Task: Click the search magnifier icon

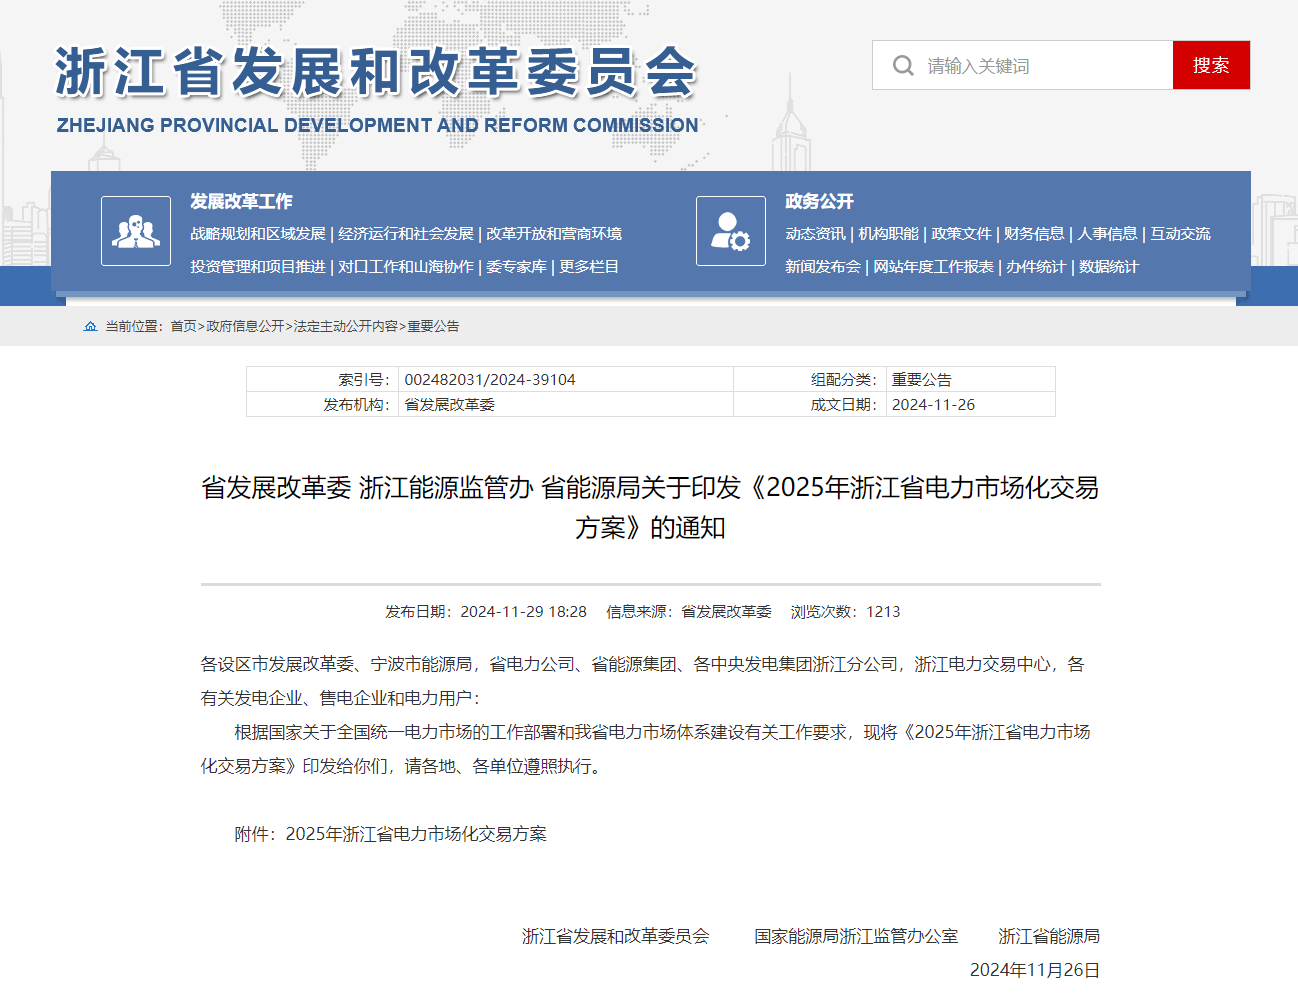Action: (903, 64)
